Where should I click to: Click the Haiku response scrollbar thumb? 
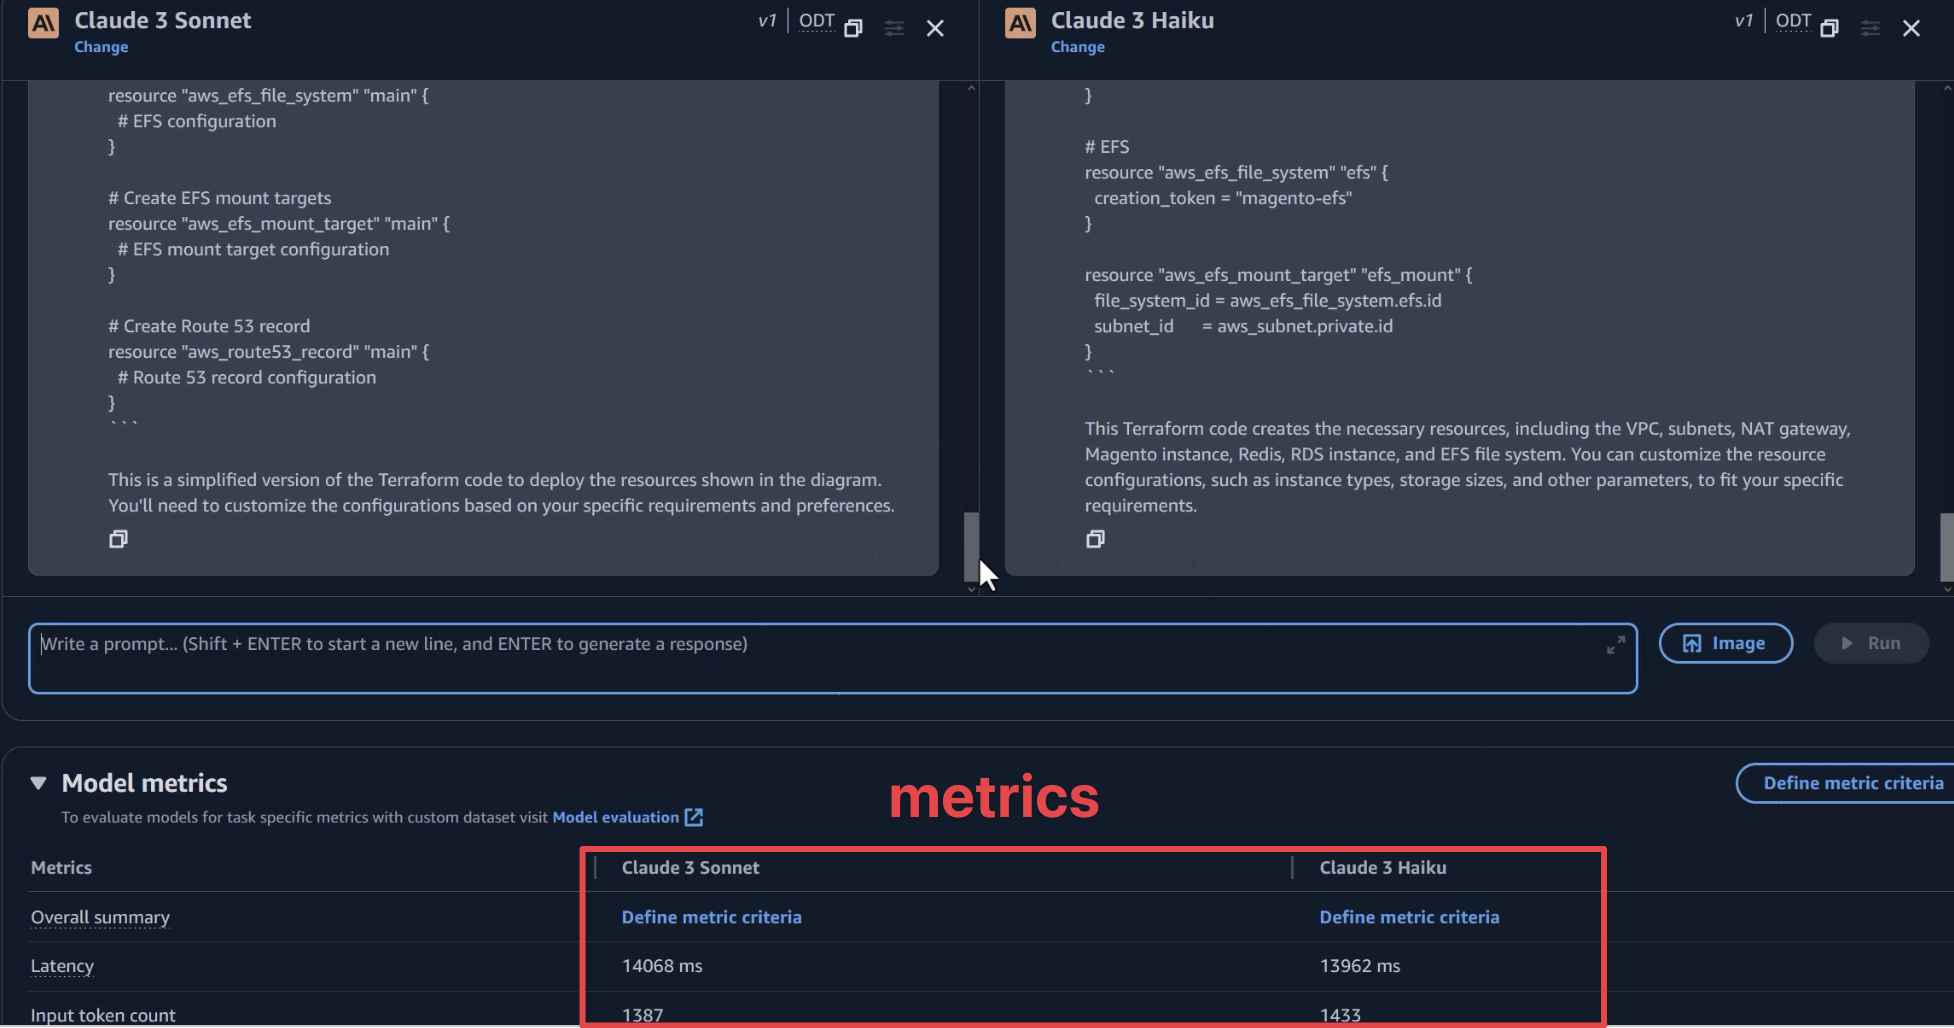coord(1946,546)
